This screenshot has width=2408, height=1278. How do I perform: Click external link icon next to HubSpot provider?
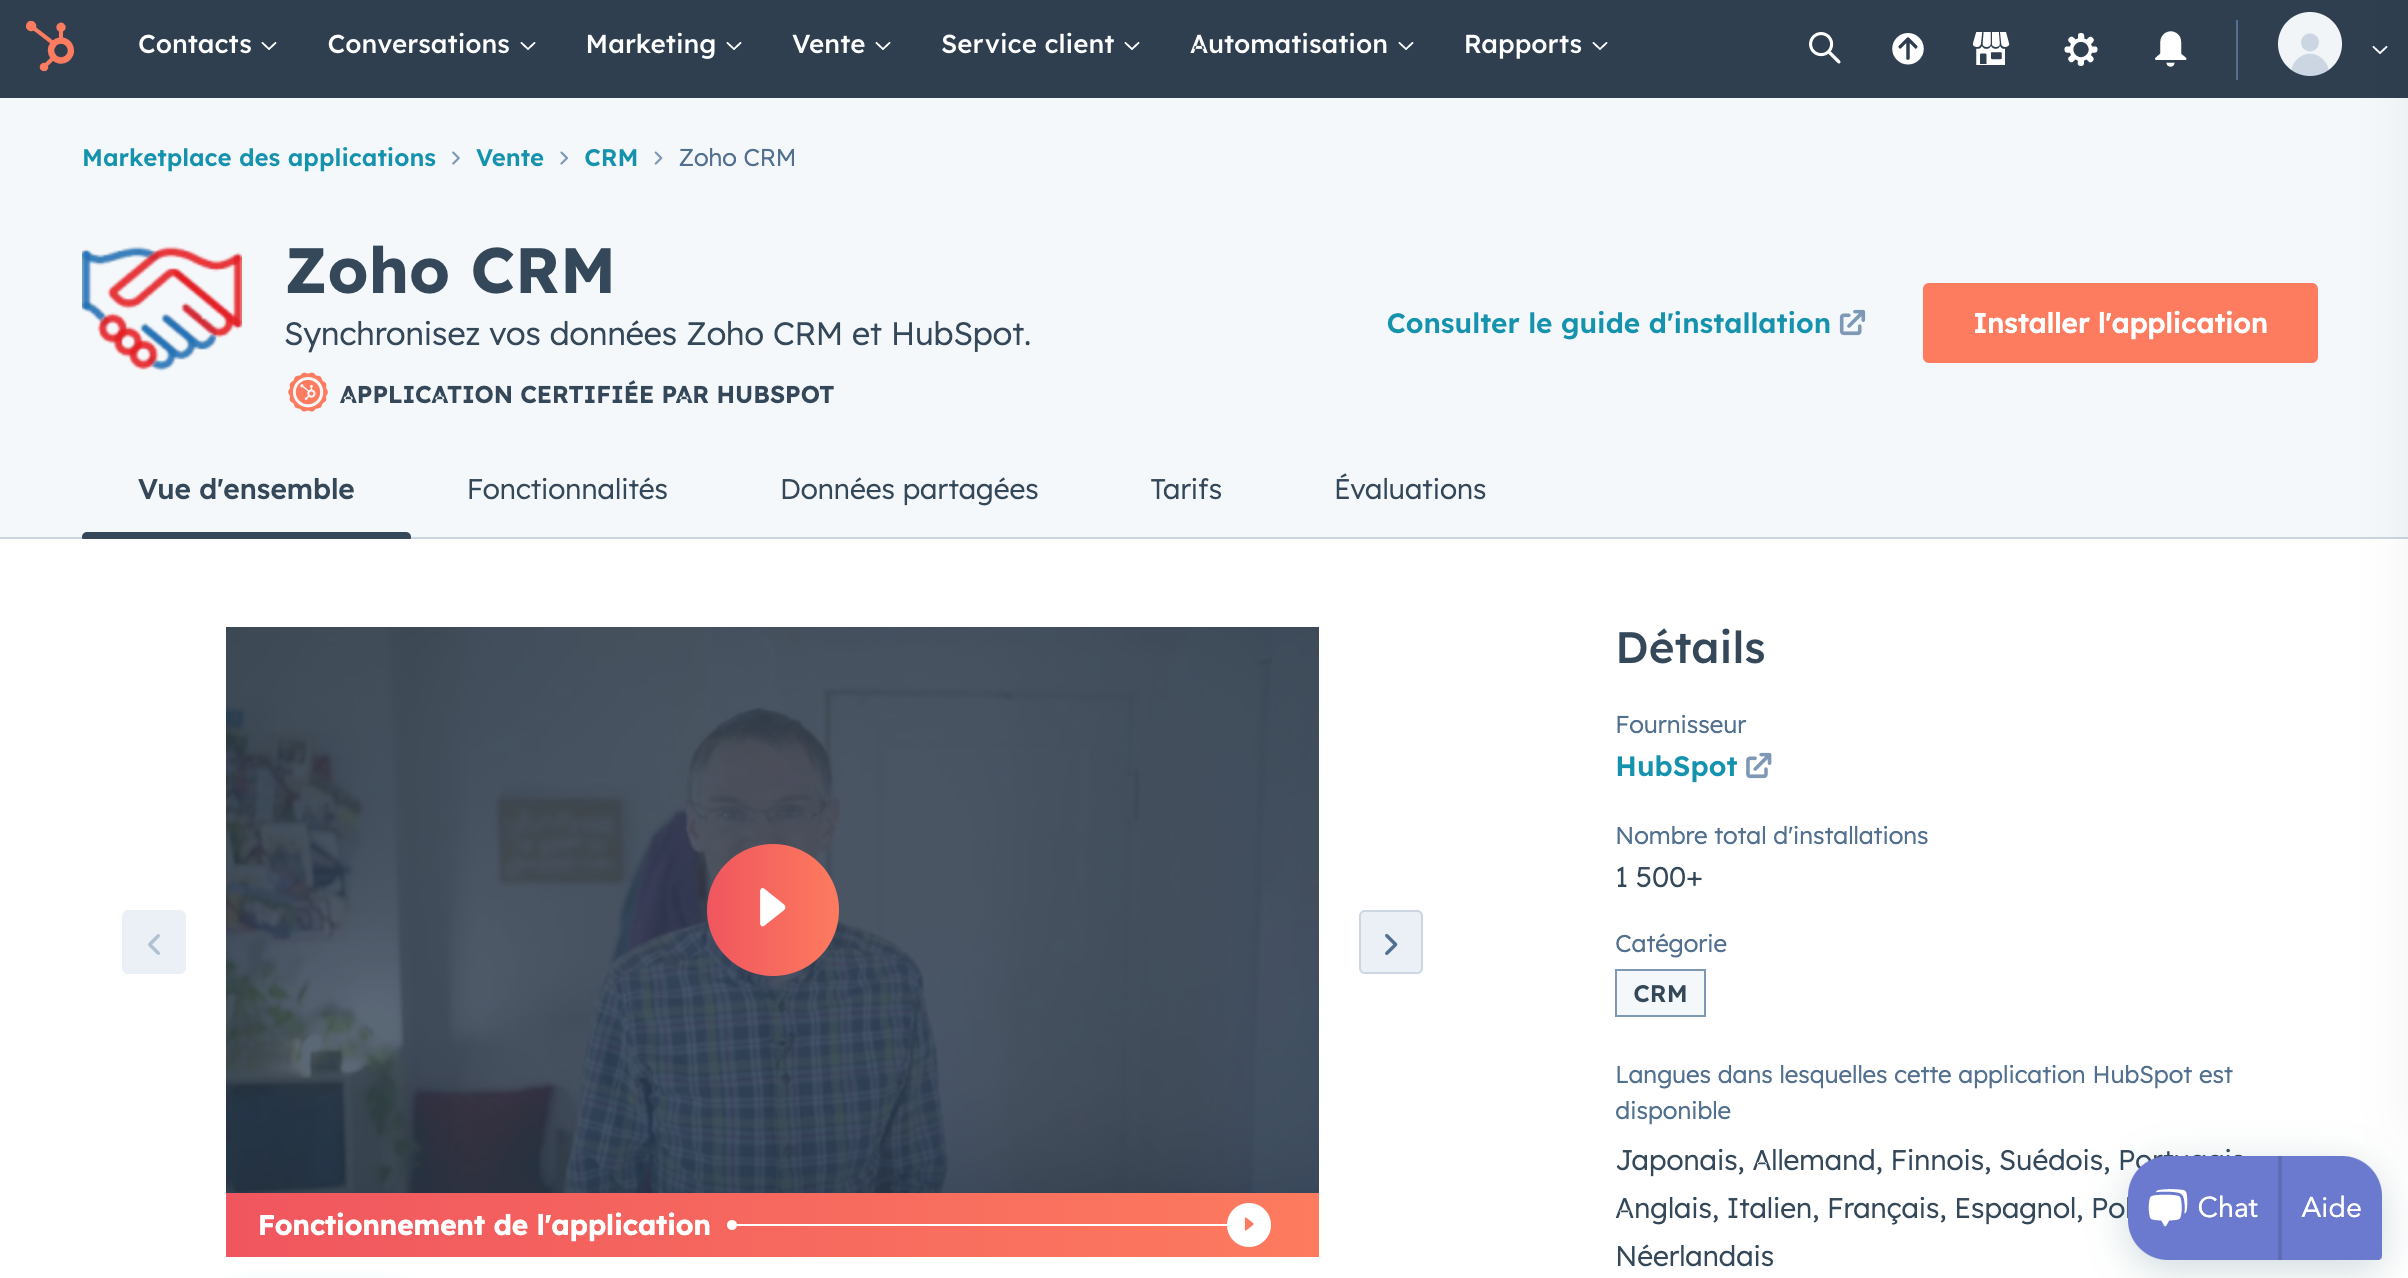[x=1759, y=766]
